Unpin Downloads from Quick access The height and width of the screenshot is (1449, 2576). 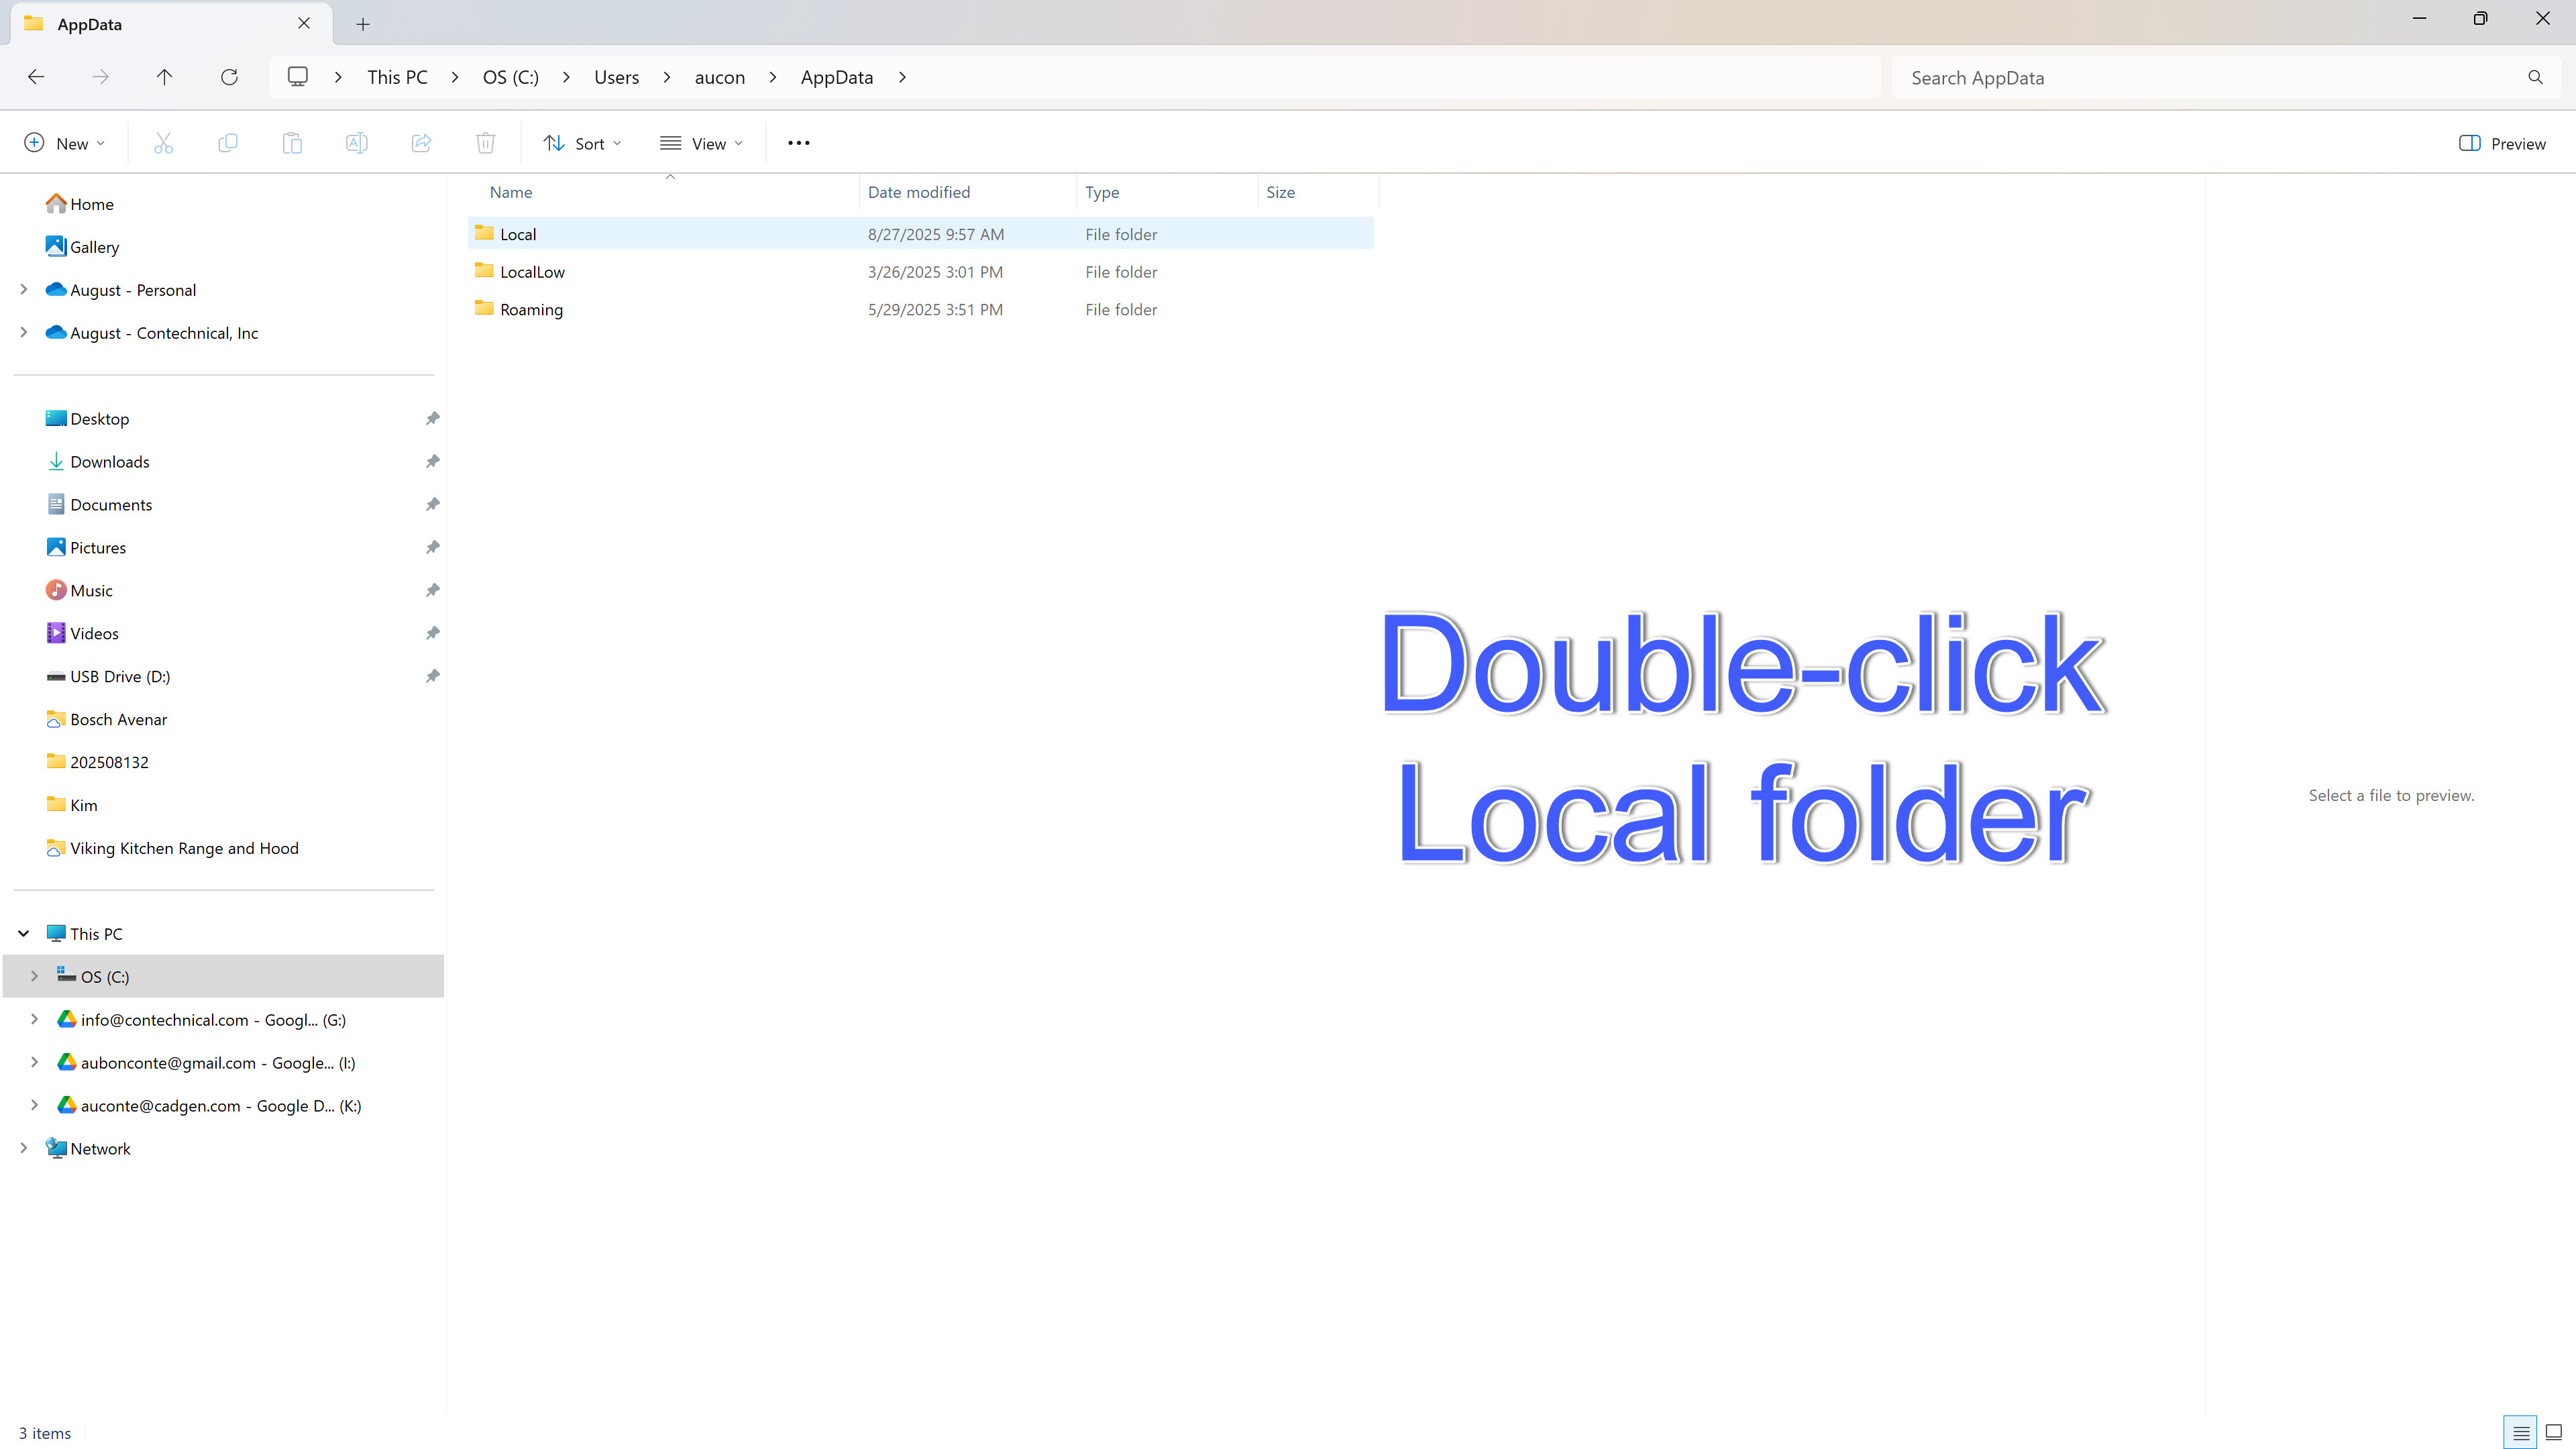pos(432,461)
